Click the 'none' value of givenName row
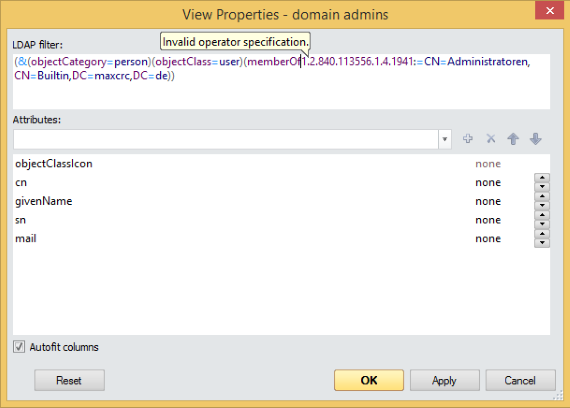Viewport: 570px width, 408px height. [488, 201]
